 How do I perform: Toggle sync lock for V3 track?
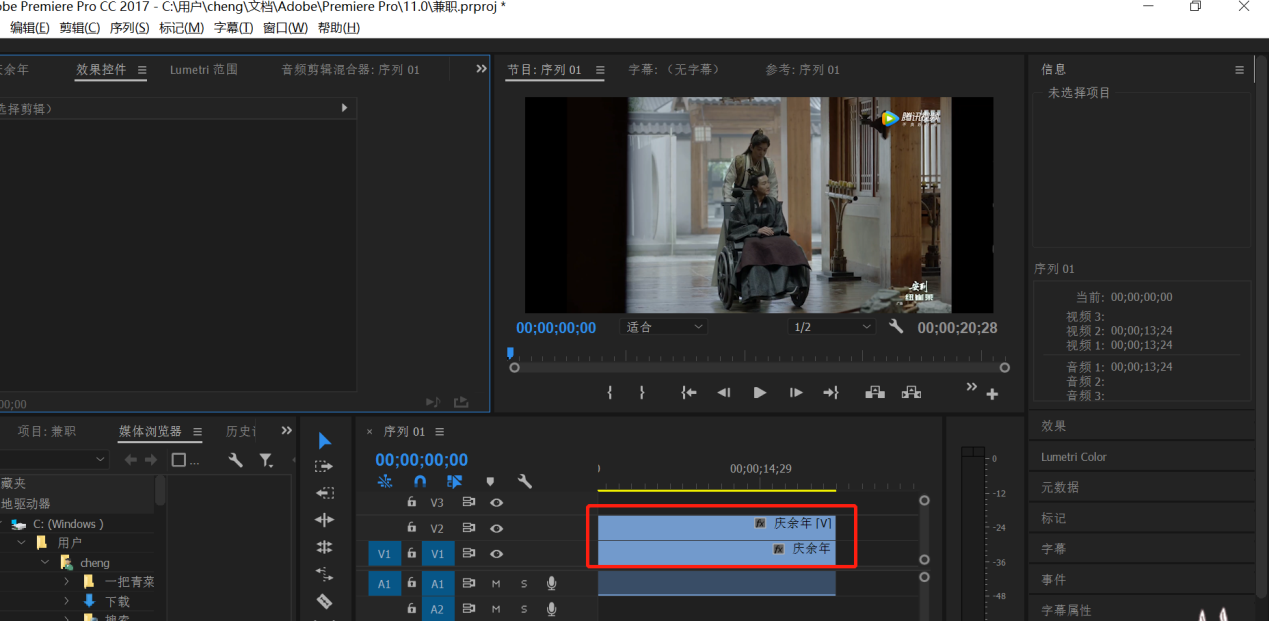[x=468, y=502]
